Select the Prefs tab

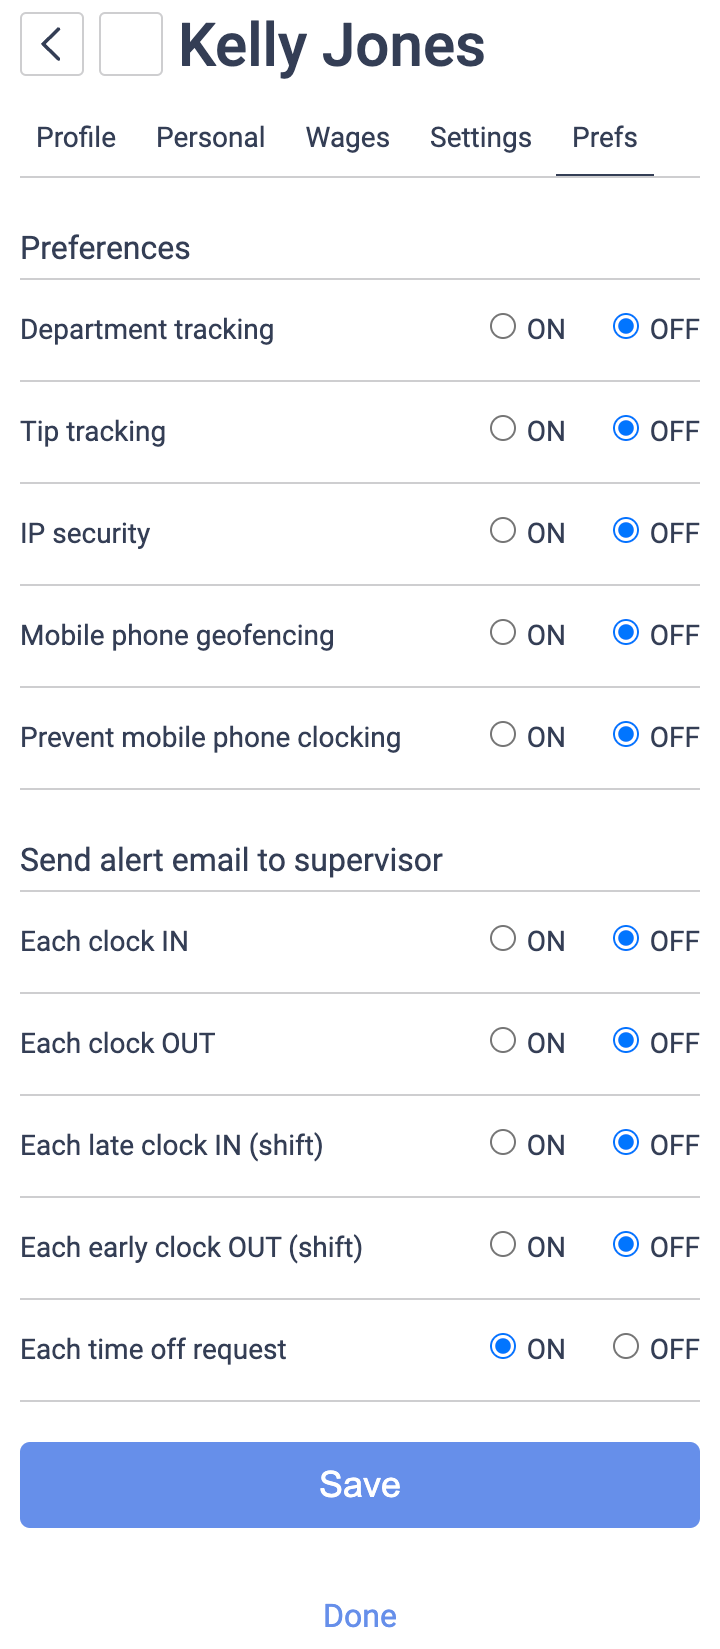pos(604,137)
